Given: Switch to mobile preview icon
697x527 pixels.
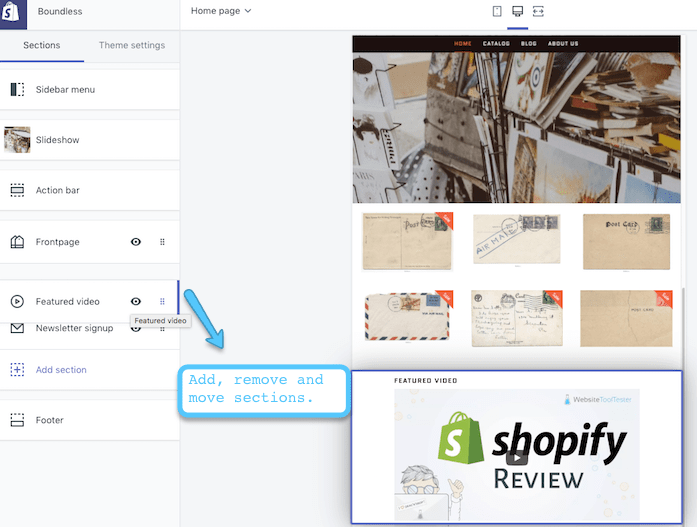Looking at the screenshot, I should point(496,11).
